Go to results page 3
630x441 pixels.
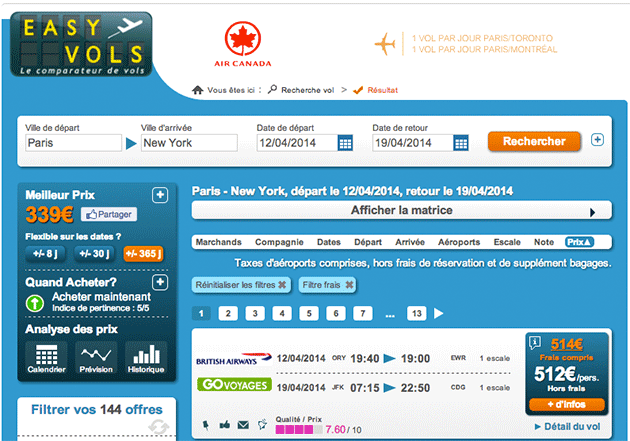(255, 313)
